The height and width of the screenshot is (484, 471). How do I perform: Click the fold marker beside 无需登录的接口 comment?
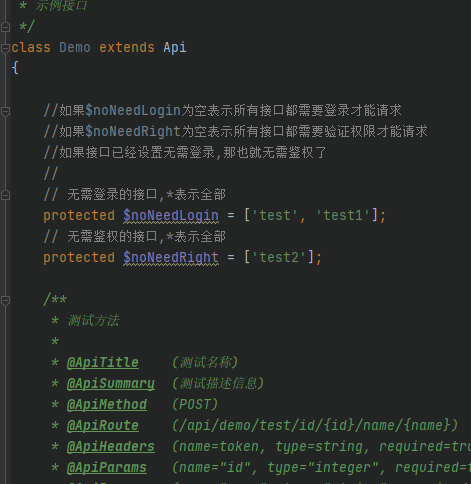coord(5,195)
